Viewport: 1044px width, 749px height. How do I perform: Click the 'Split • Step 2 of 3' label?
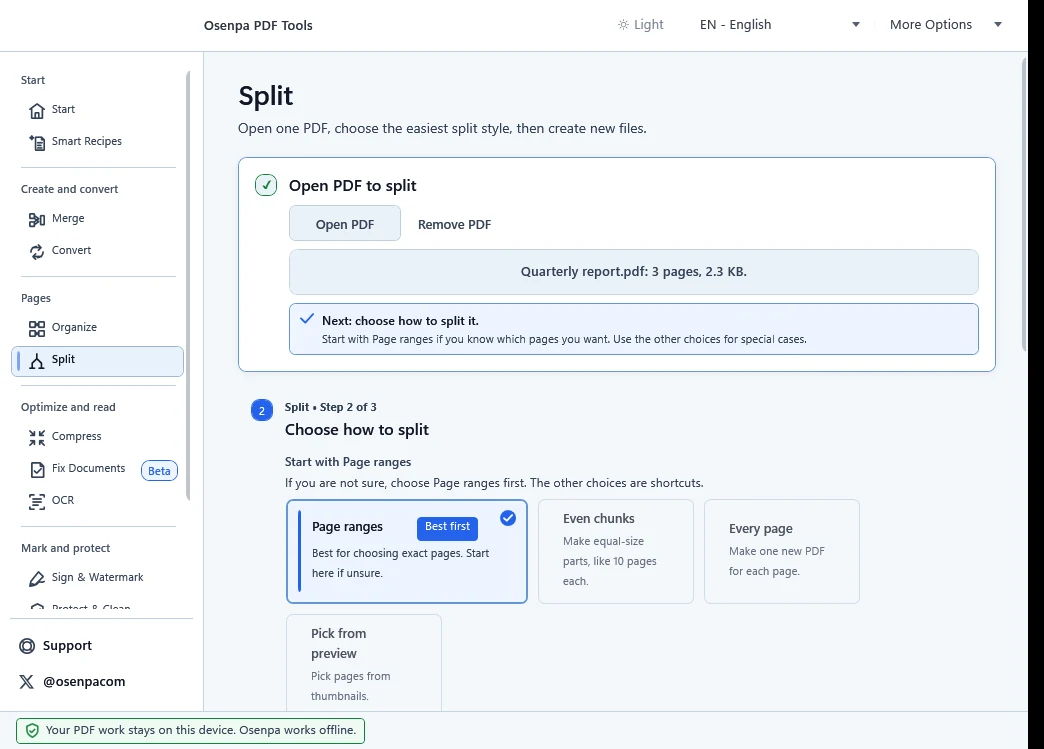click(x=330, y=407)
